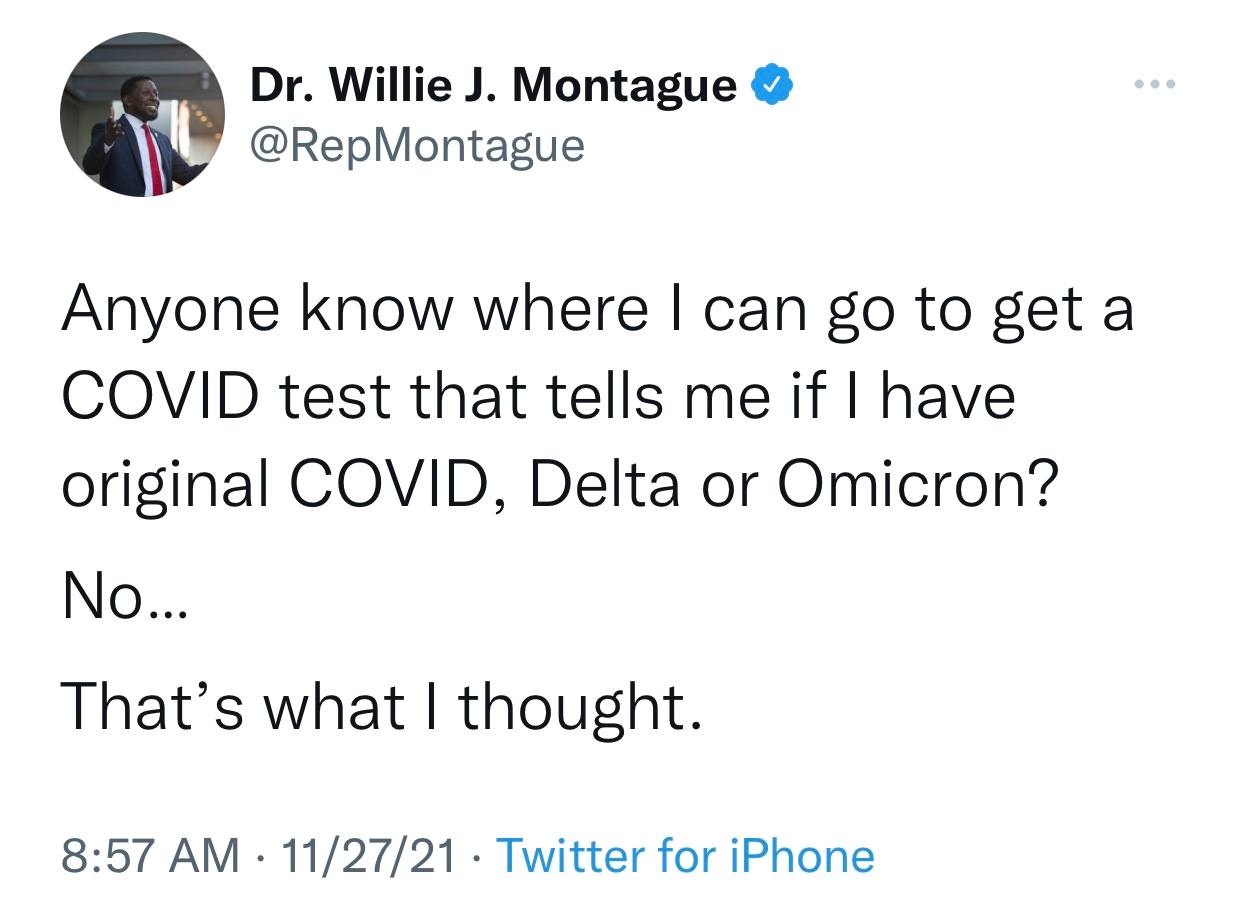Screen dimensions: 1242x921
Task: Click the display name Dr. Willie J. Montague
Action: 493,87
